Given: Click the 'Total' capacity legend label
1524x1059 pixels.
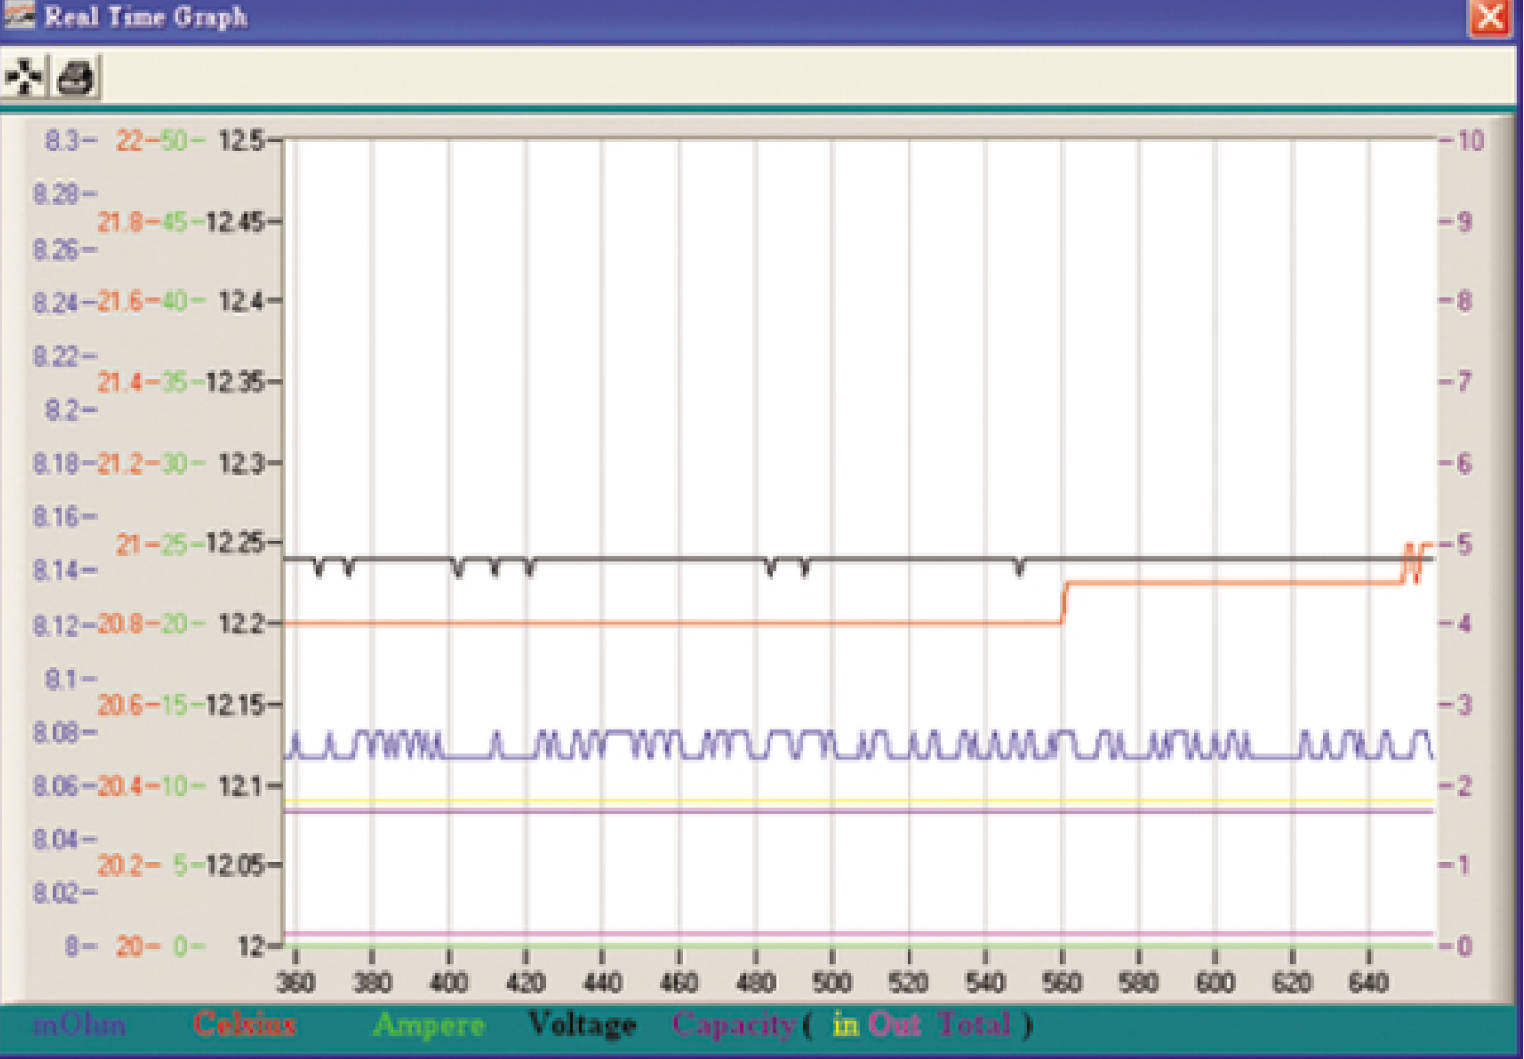Looking at the screenshot, I should point(974,1025).
